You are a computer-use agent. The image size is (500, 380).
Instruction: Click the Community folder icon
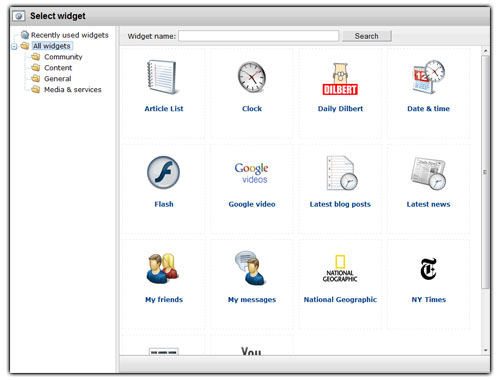[x=36, y=57]
